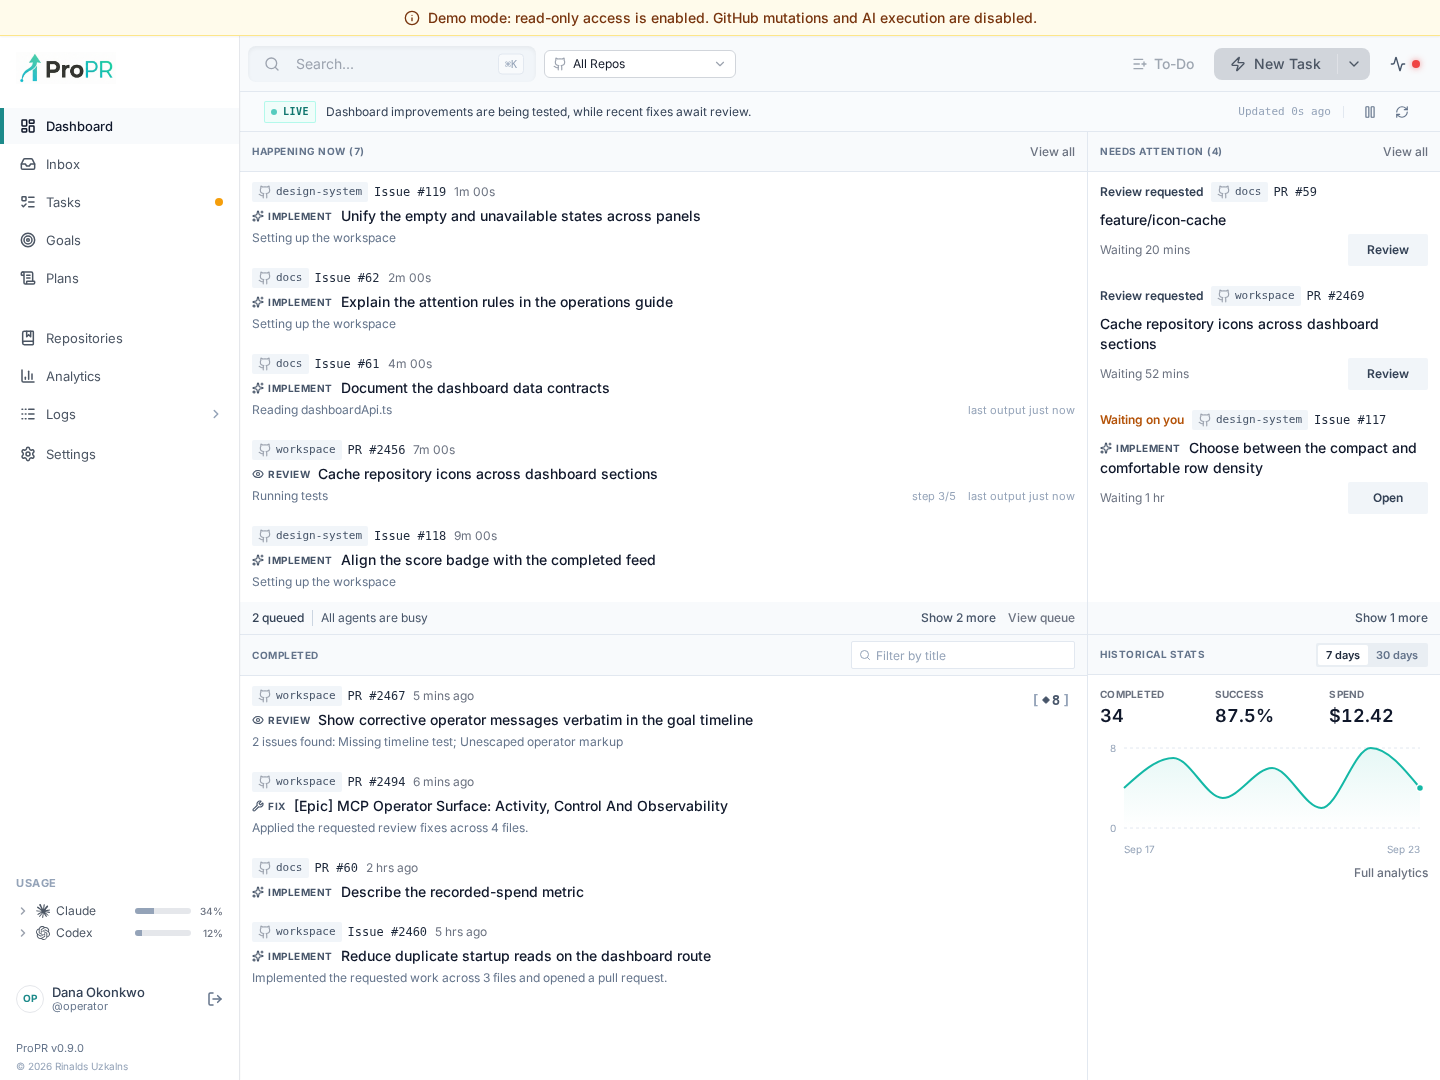Click the pause live updates icon
The height and width of the screenshot is (1080, 1440).
(x=1370, y=112)
